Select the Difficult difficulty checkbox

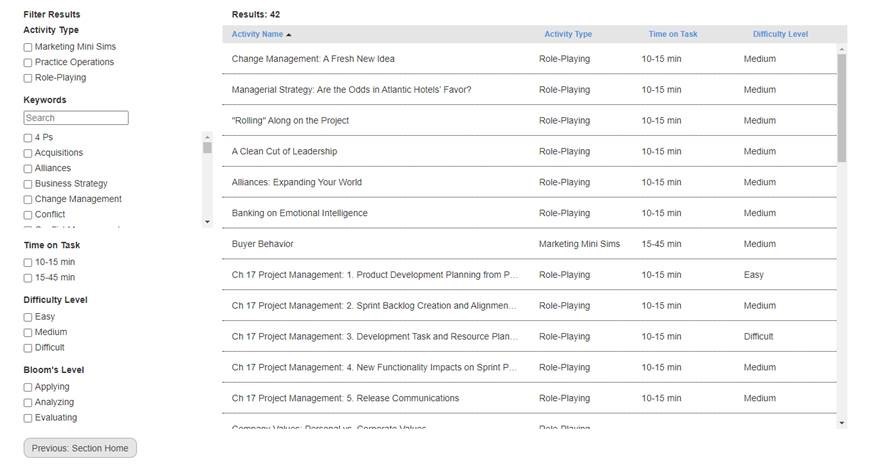(x=28, y=348)
